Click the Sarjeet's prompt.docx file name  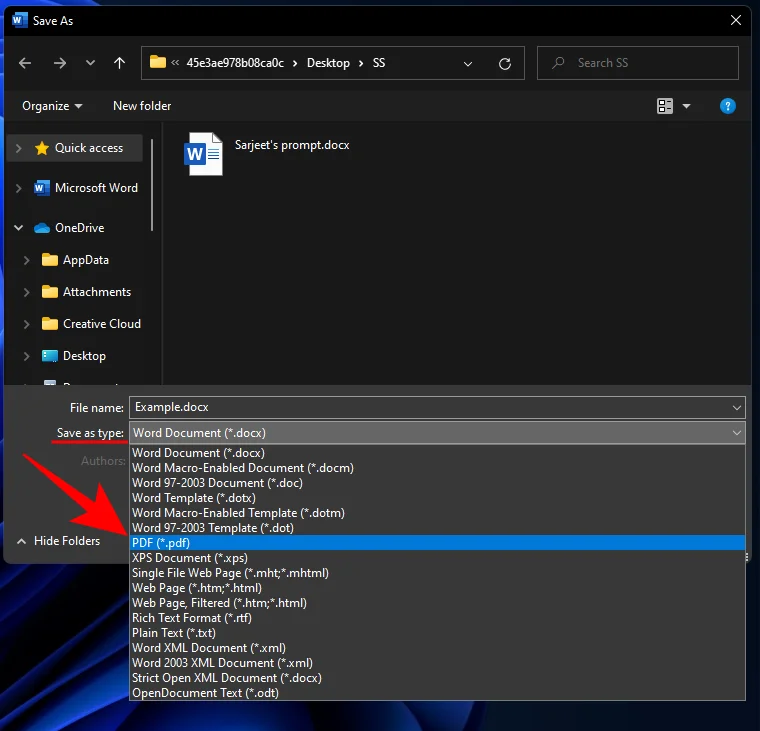[x=292, y=145]
